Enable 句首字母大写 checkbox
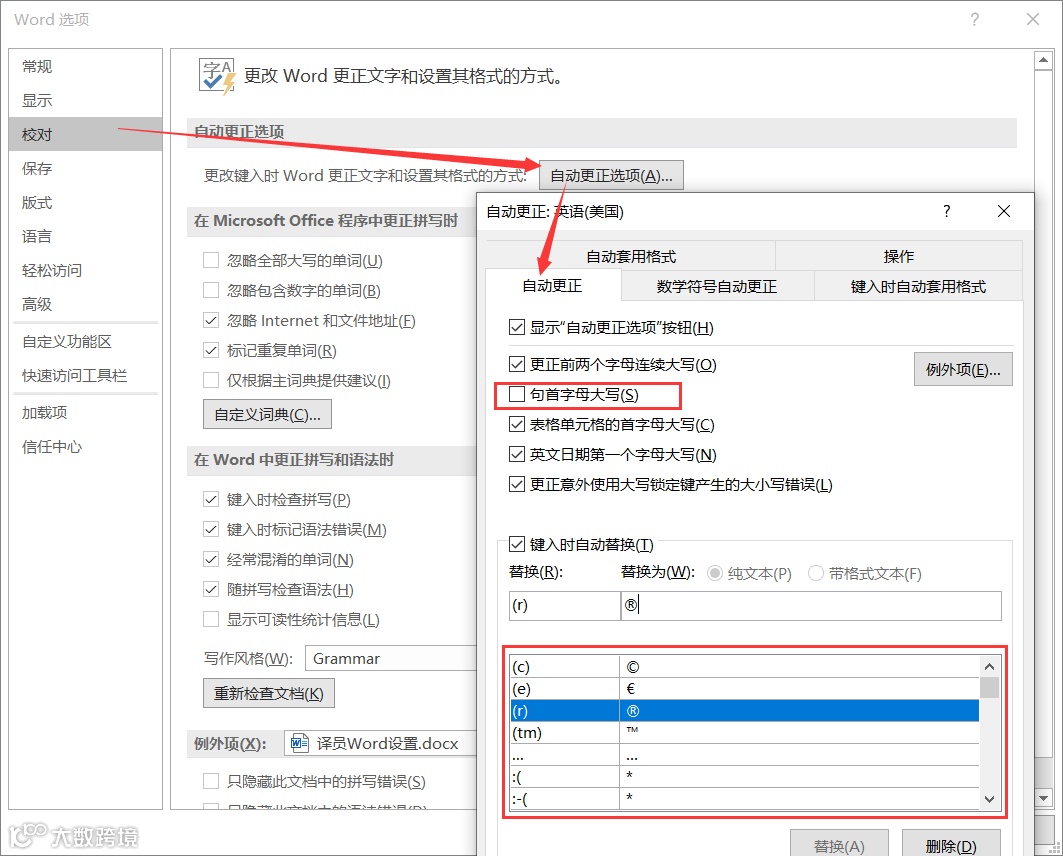Image resolution: width=1063 pixels, height=856 pixels. pos(517,394)
